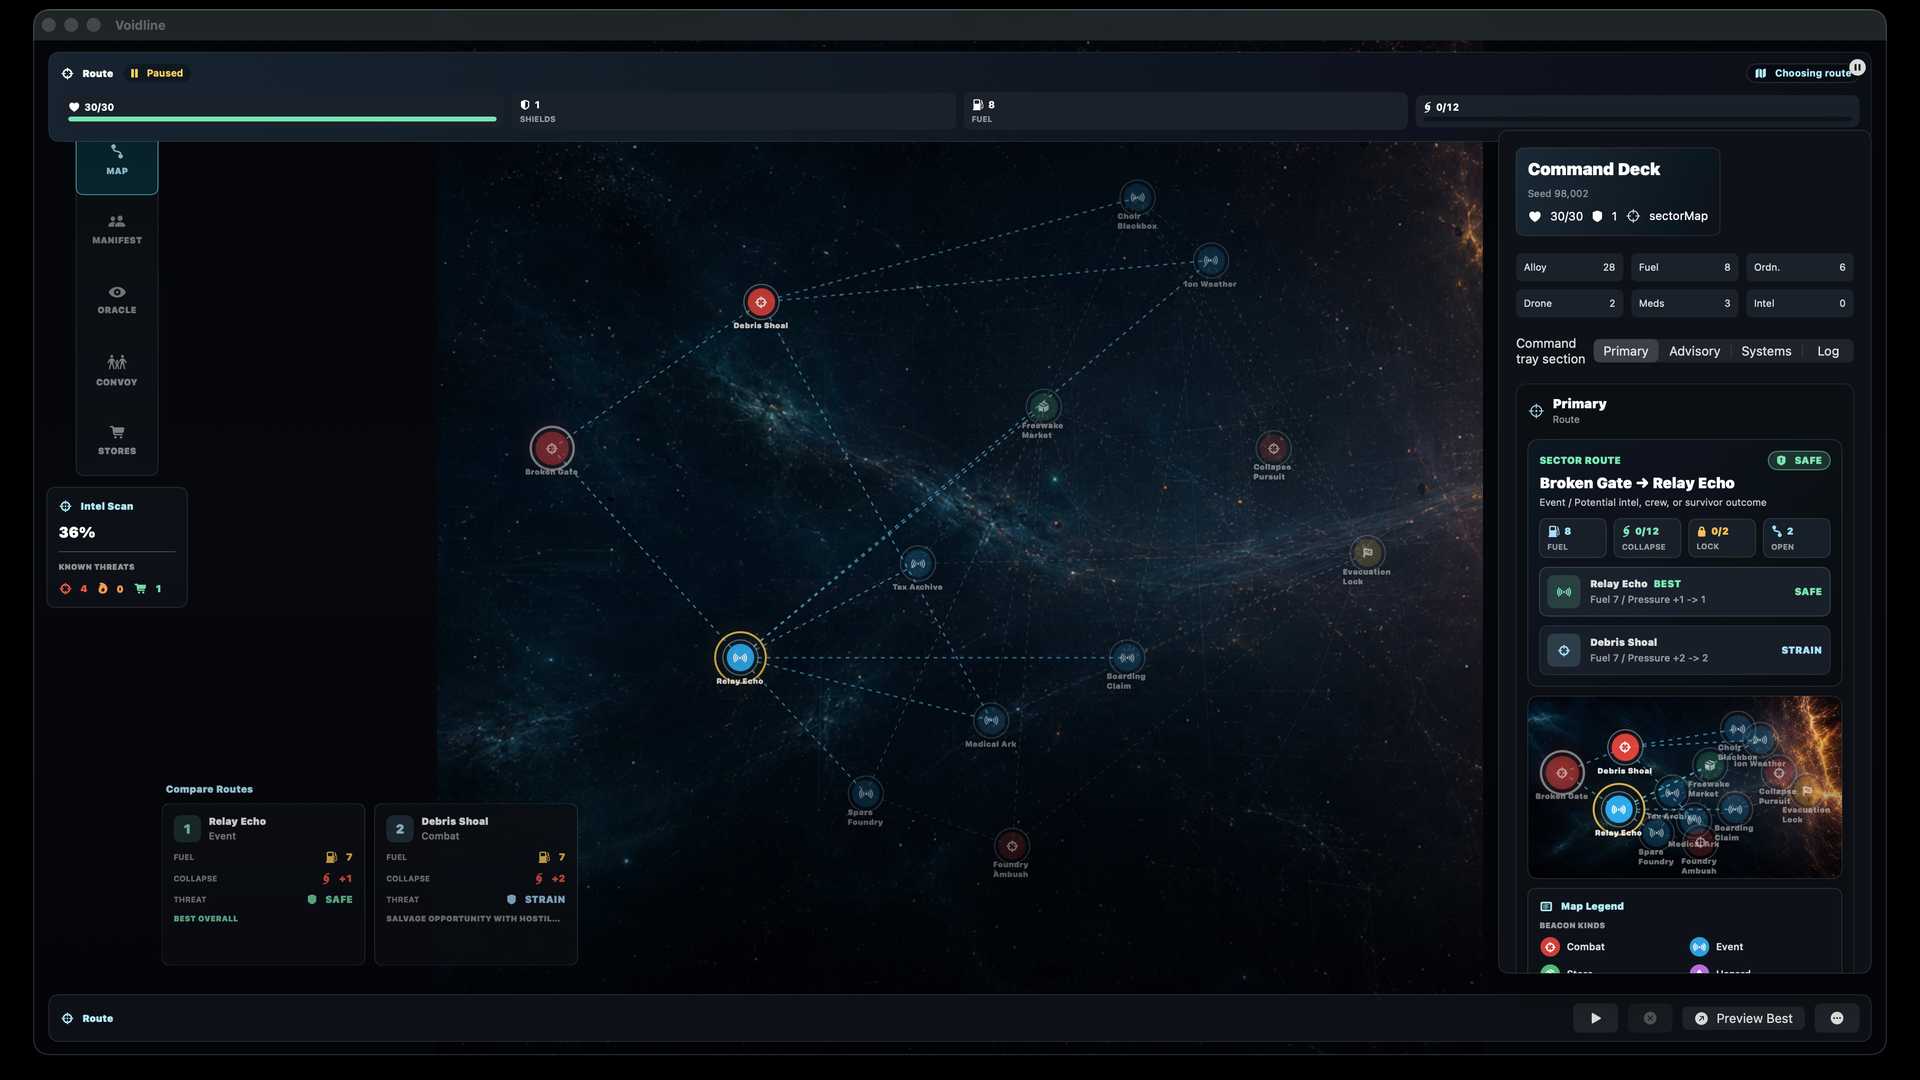1920x1080 pixels.
Task: Click the COLLAPSE 0/12 route stat chip
Action: [x=1647, y=538]
